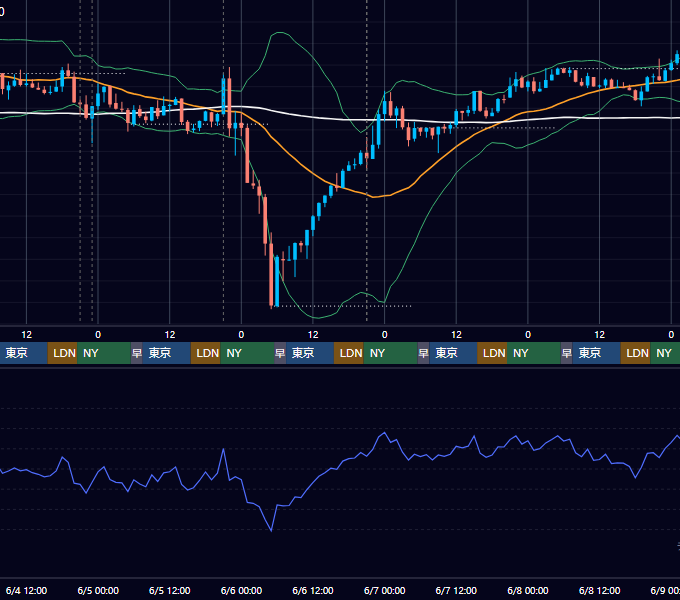Select the LDN session block on 6/4

(62, 353)
